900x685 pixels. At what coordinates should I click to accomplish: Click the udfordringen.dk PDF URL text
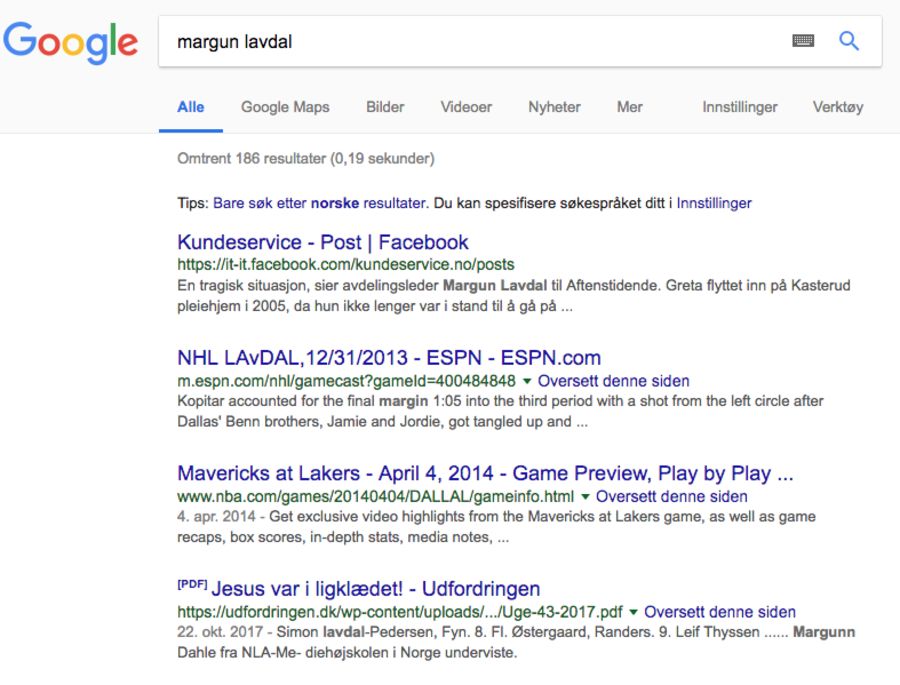pos(400,612)
